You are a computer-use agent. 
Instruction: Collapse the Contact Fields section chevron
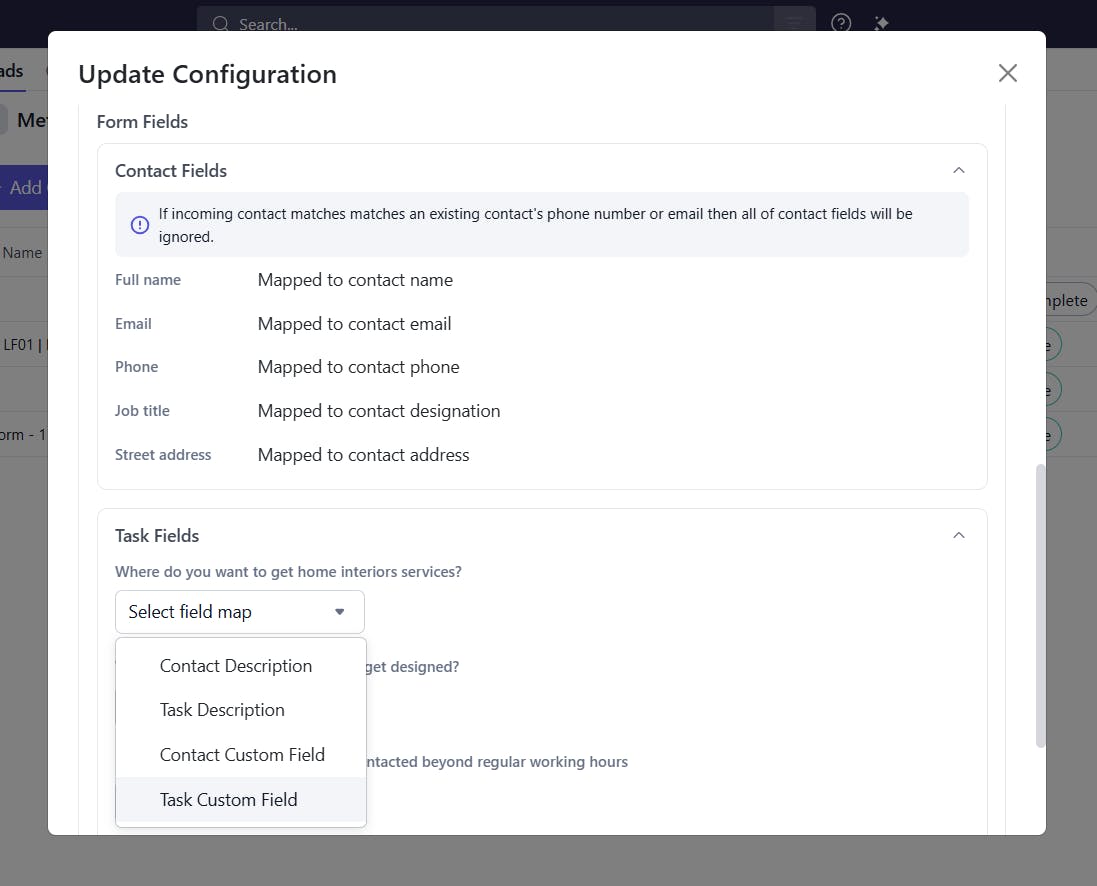[959, 171]
